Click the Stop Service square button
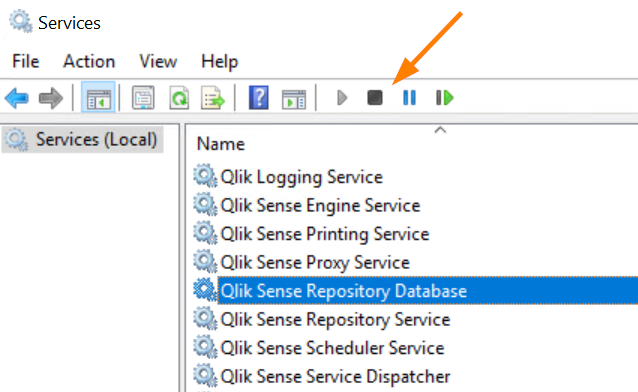The height and width of the screenshot is (392, 638). point(375,98)
